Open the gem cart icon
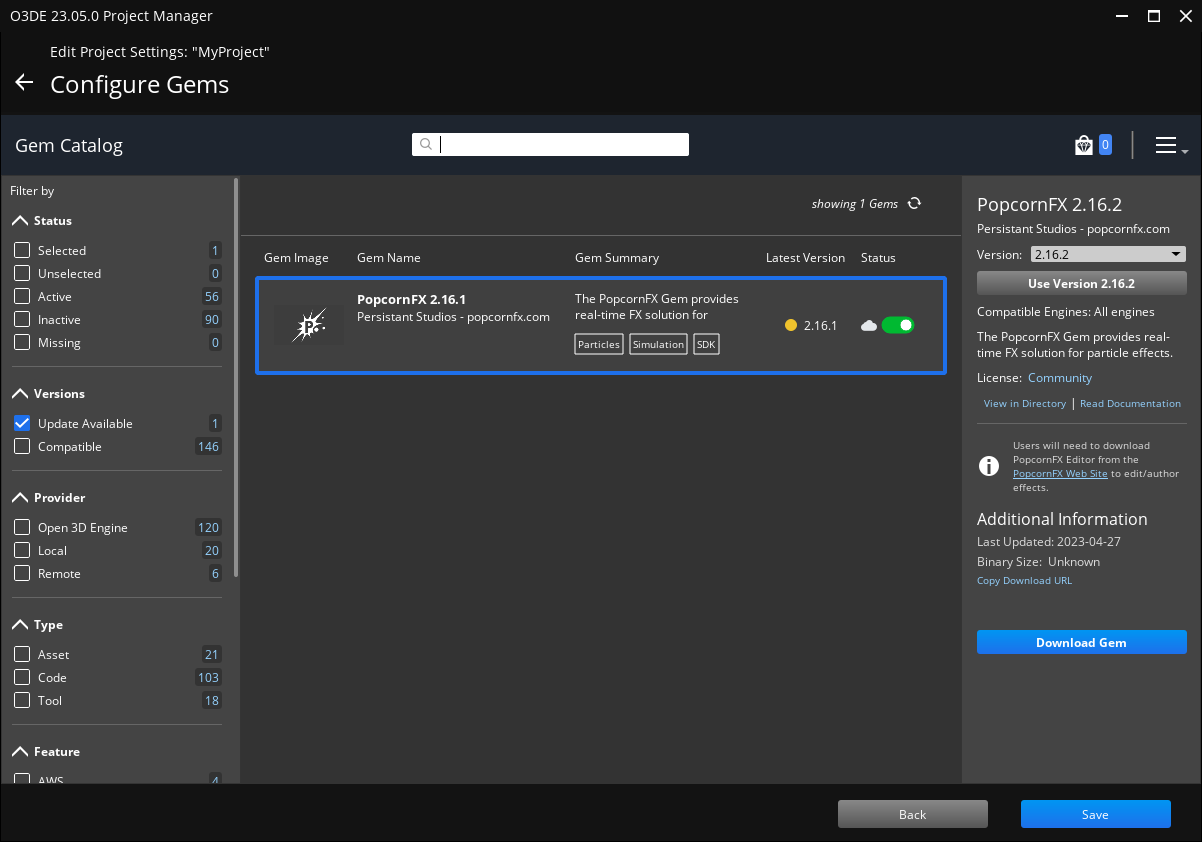The width and height of the screenshot is (1202, 842). point(1084,146)
